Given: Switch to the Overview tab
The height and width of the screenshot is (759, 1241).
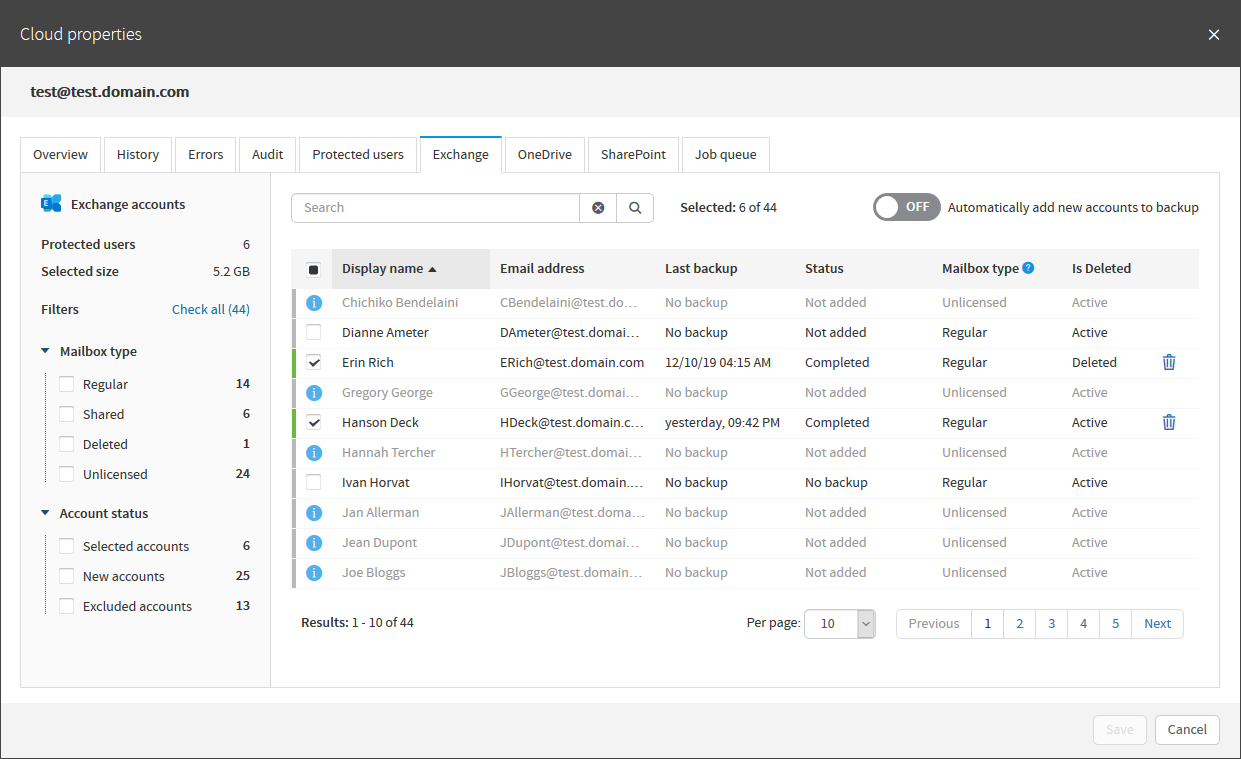Looking at the screenshot, I should (x=61, y=155).
